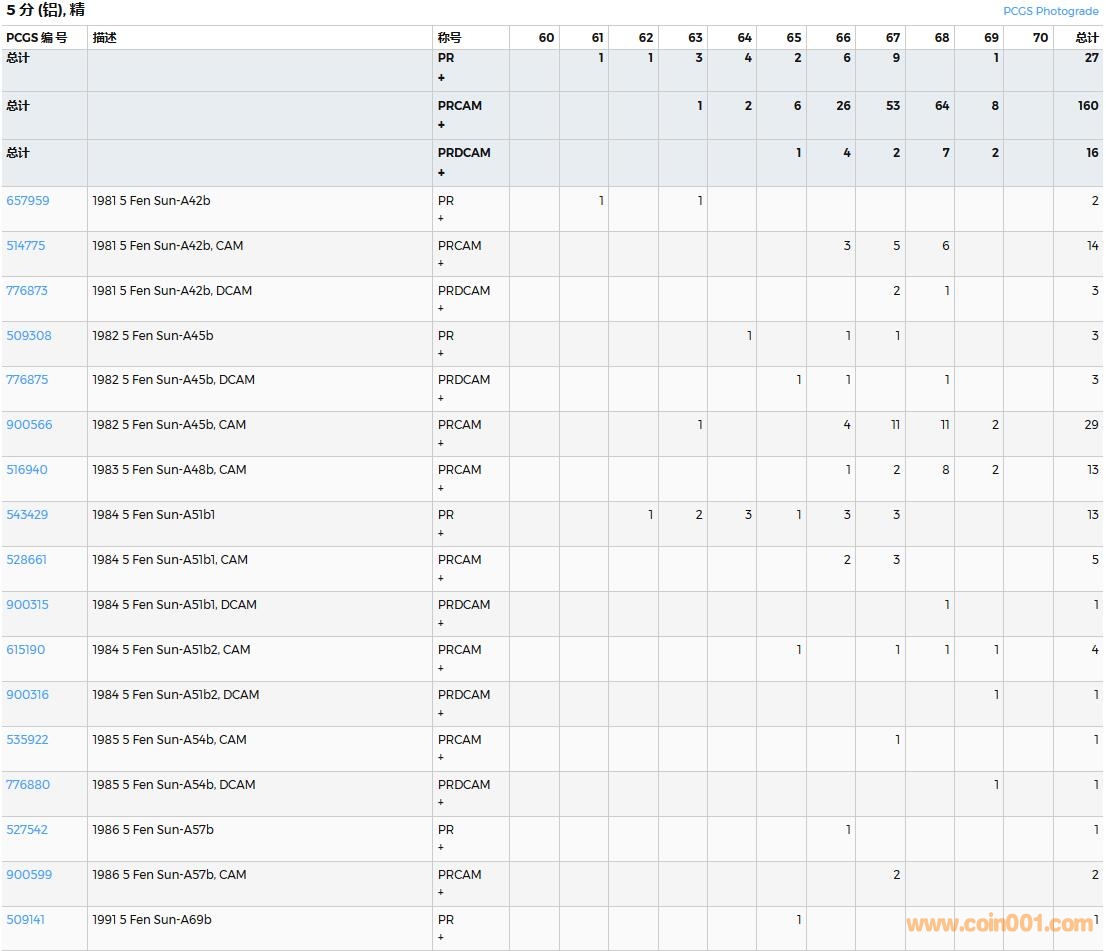The width and height of the screenshot is (1106, 951).
Task: Click the 5 分 (铝), 精 table title
Action: 45,10
